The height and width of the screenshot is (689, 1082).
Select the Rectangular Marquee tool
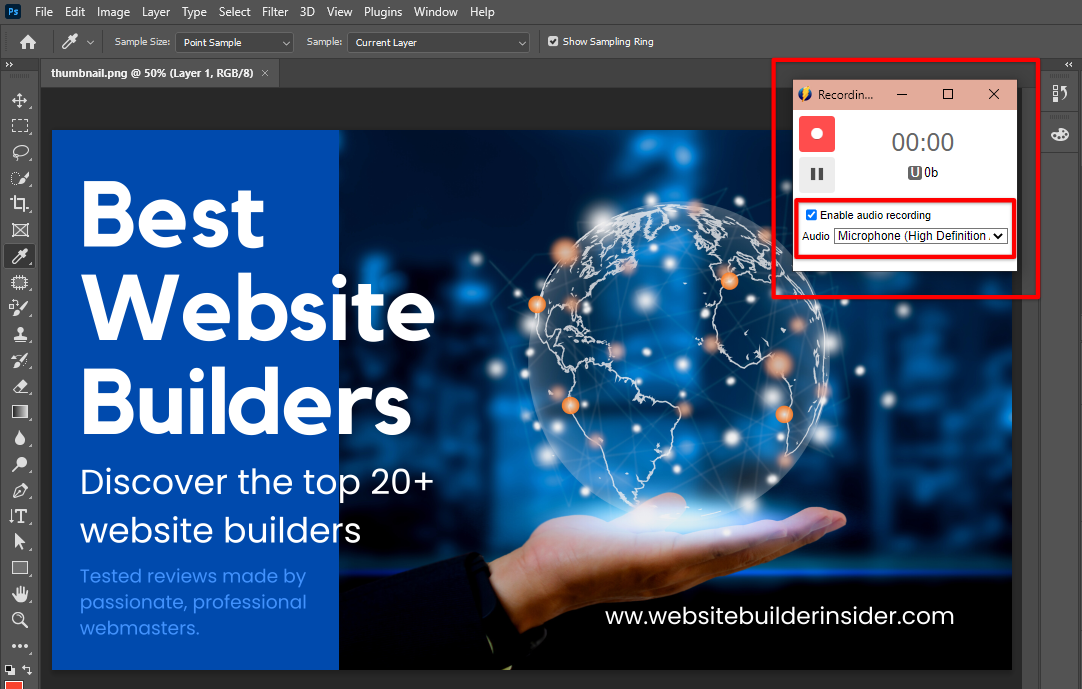pos(20,126)
